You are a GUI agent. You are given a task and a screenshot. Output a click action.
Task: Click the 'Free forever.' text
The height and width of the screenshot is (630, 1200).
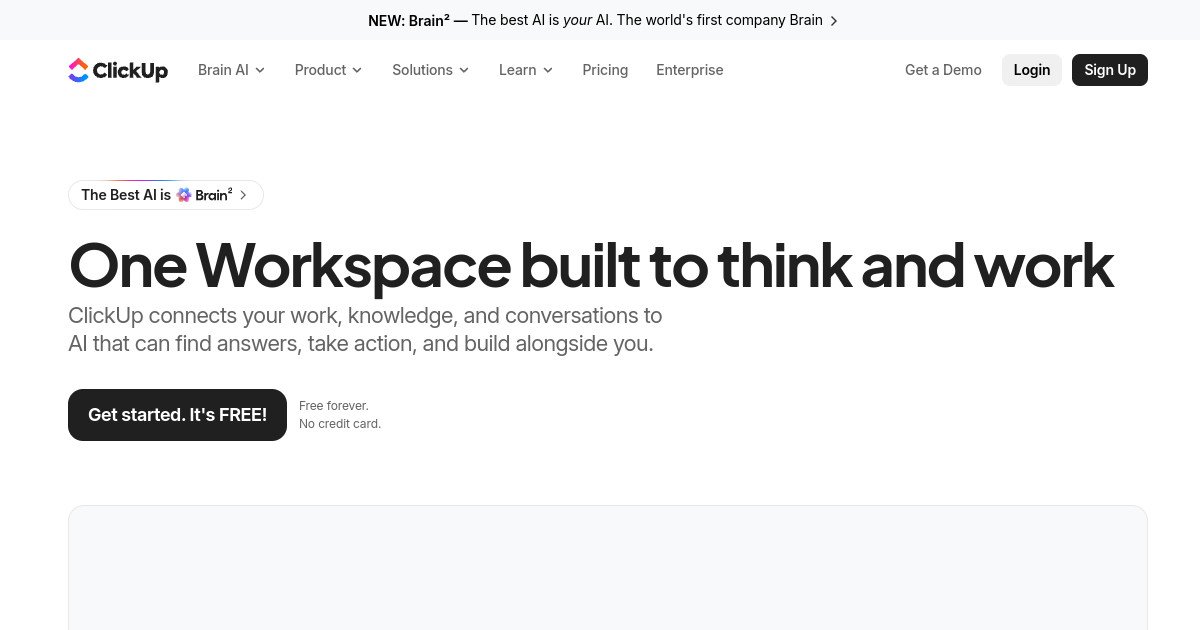(334, 406)
